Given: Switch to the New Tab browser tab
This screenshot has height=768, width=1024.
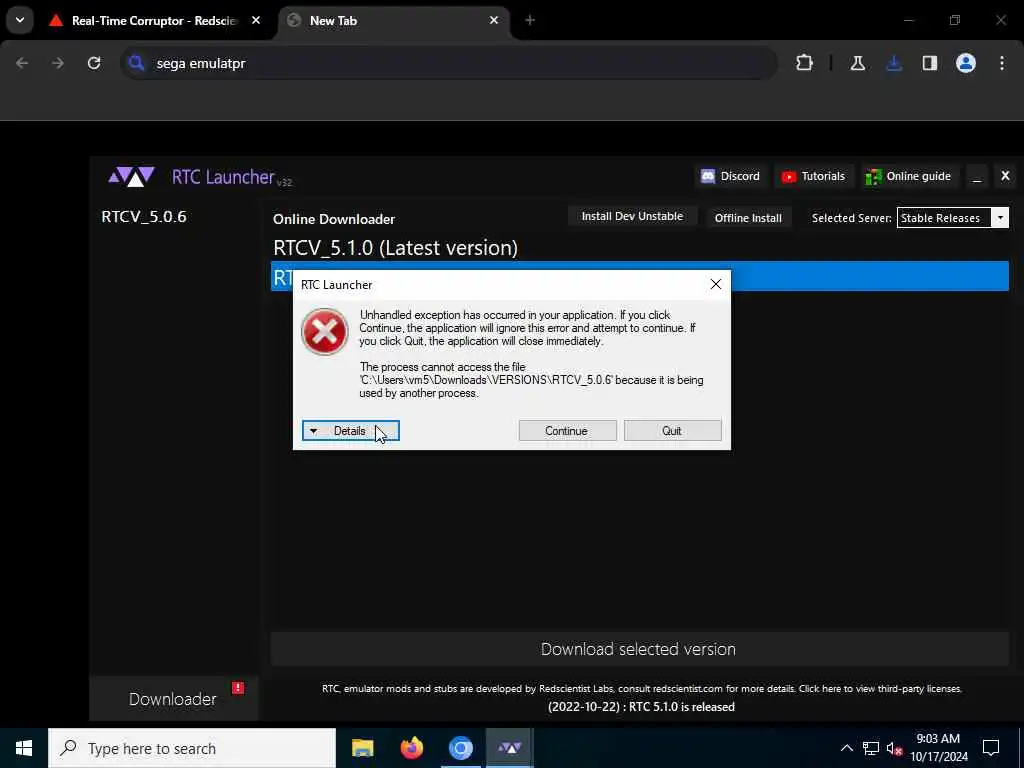Looking at the screenshot, I should (394, 21).
